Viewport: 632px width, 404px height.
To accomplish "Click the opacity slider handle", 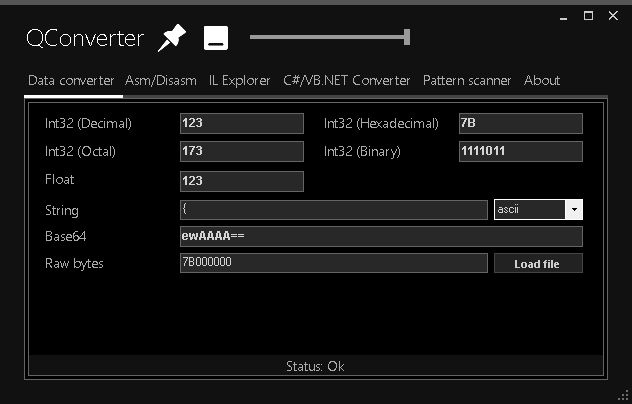I will click(x=407, y=37).
